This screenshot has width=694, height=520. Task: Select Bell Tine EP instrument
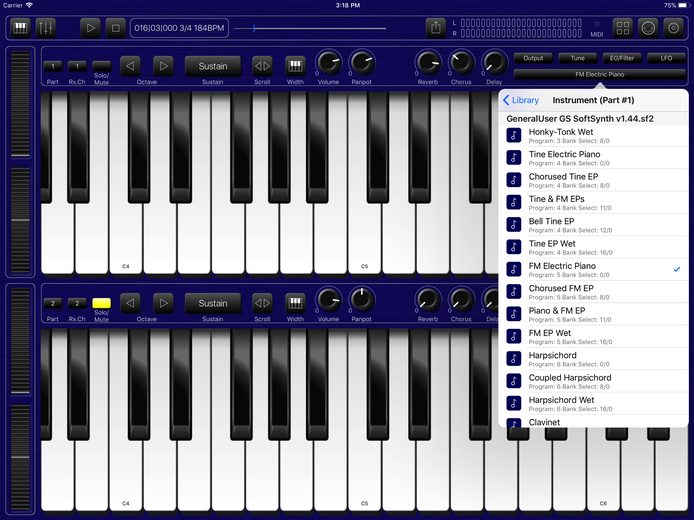point(593,225)
